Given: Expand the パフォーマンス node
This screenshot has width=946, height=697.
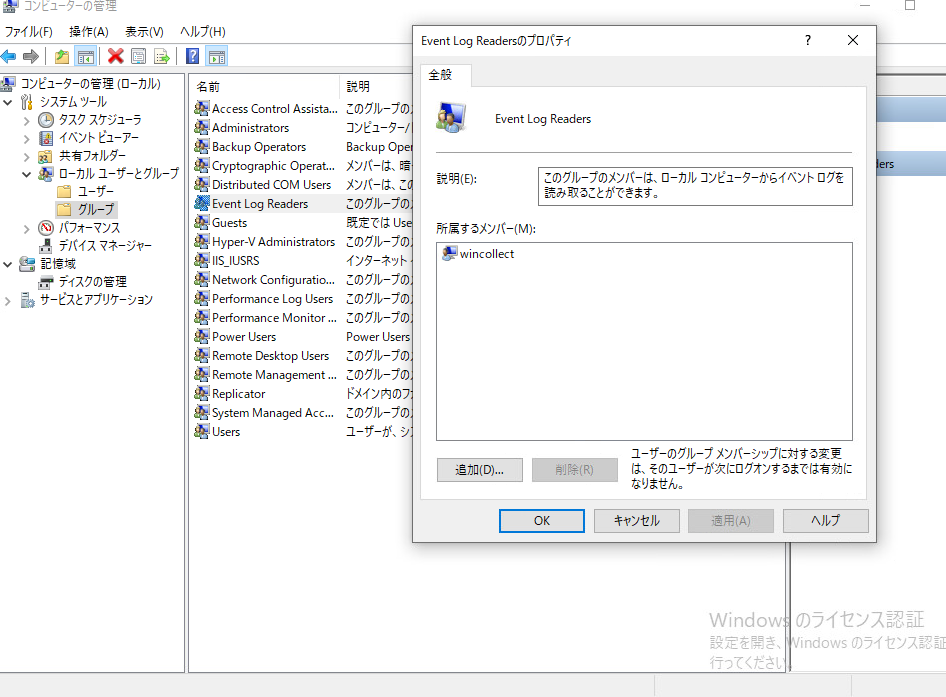Looking at the screenshot, I should point(26,228).
